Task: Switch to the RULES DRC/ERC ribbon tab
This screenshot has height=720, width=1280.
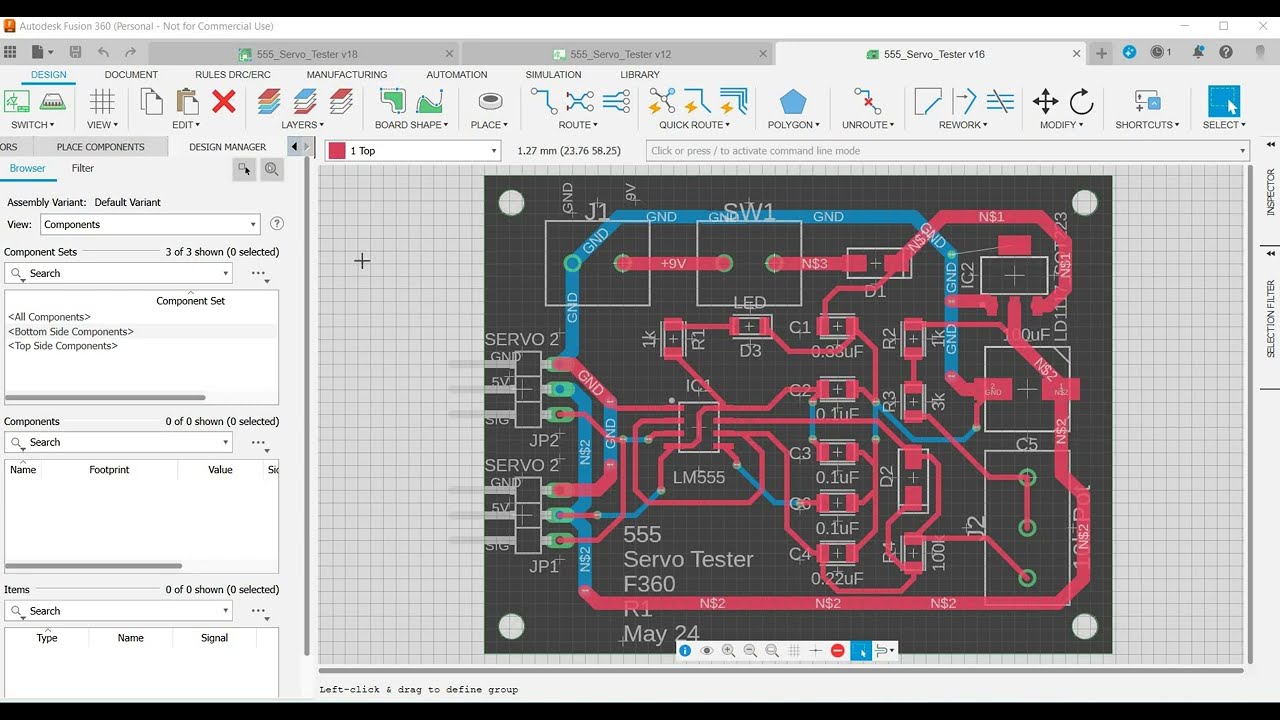Action: 233,75
